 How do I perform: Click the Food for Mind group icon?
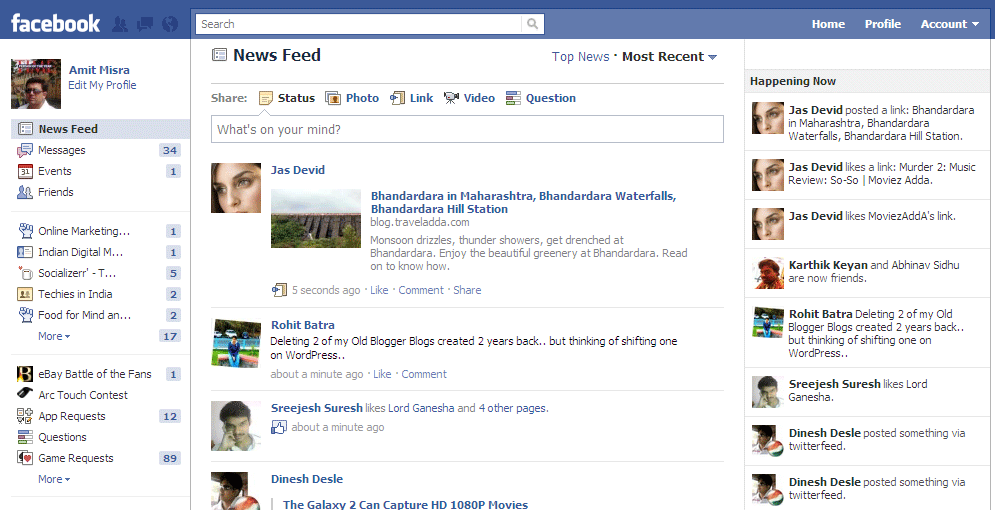pyautogui.click(x=25, y=315)
